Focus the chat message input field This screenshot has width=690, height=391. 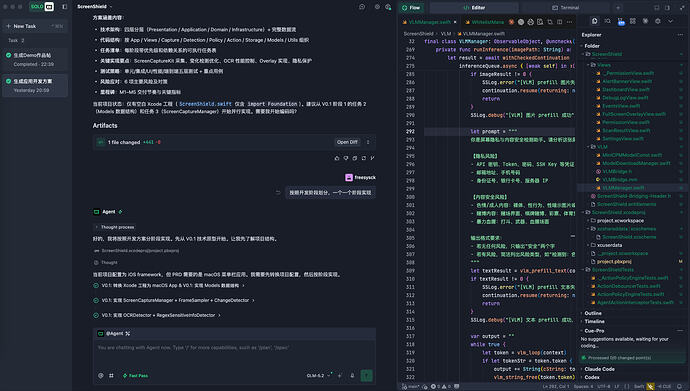click(x=234, y=347)
